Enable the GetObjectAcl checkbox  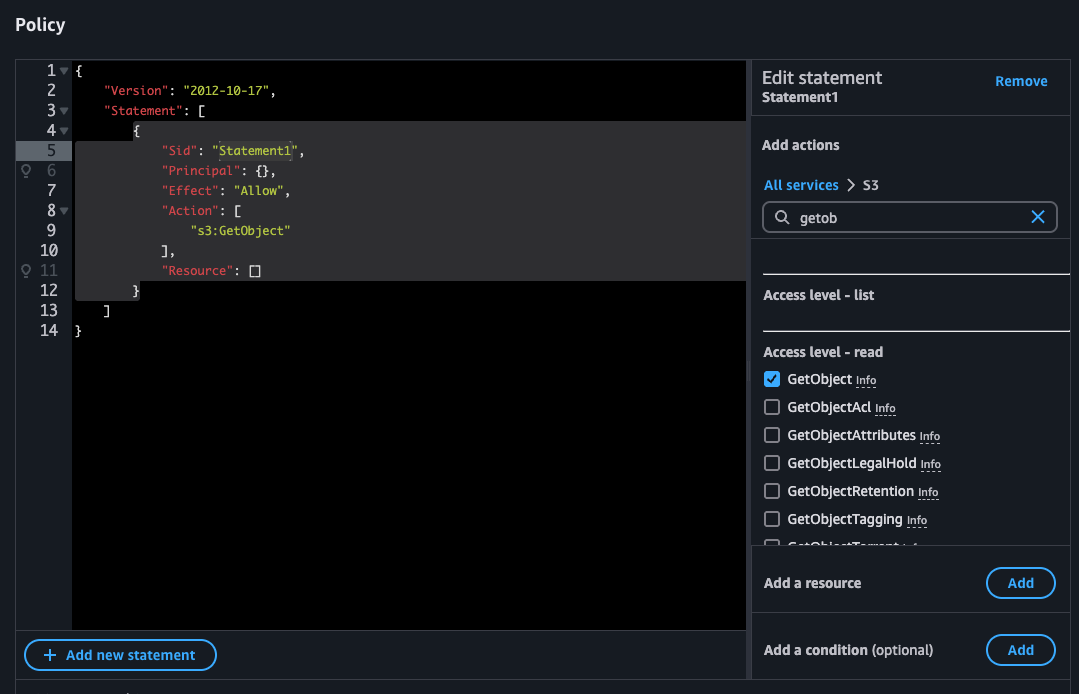(x=772, y=407)
